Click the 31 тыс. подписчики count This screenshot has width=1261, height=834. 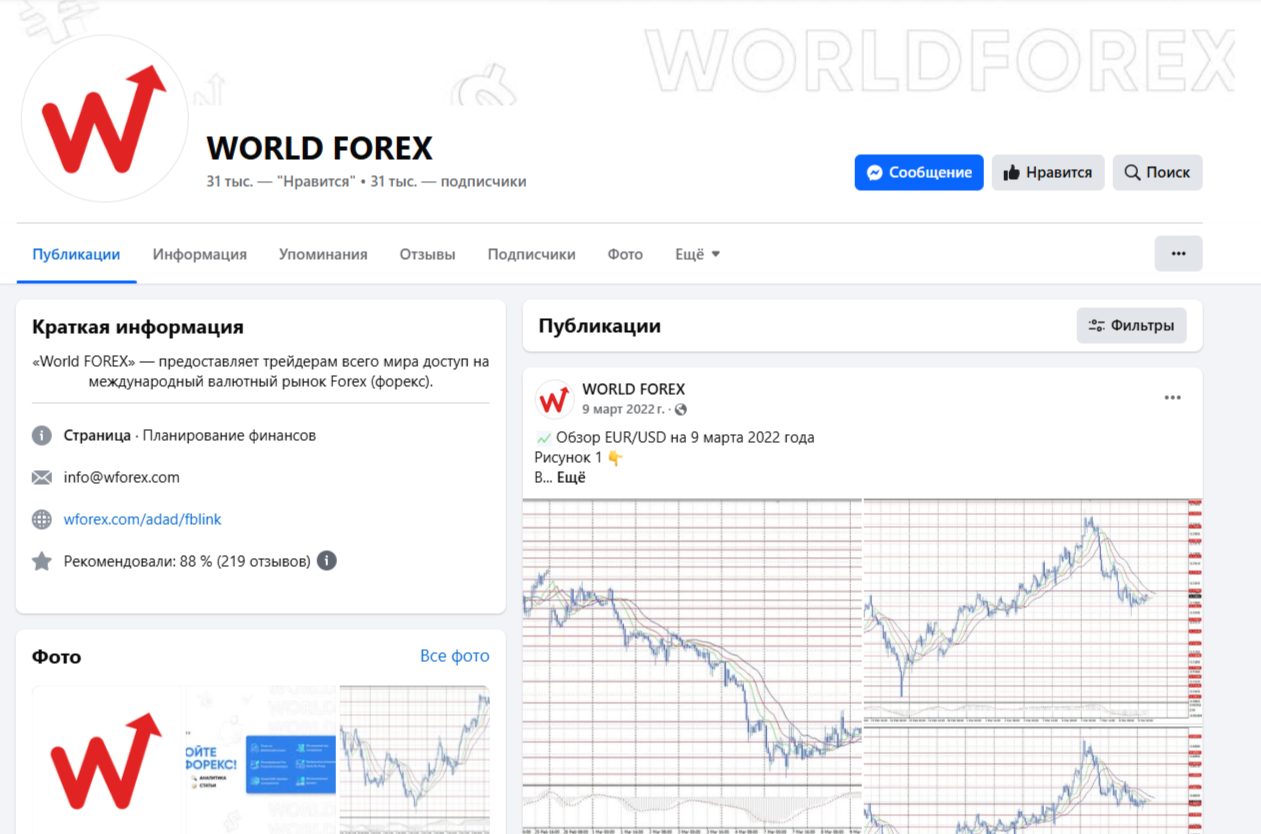click(x=448, y=182)
